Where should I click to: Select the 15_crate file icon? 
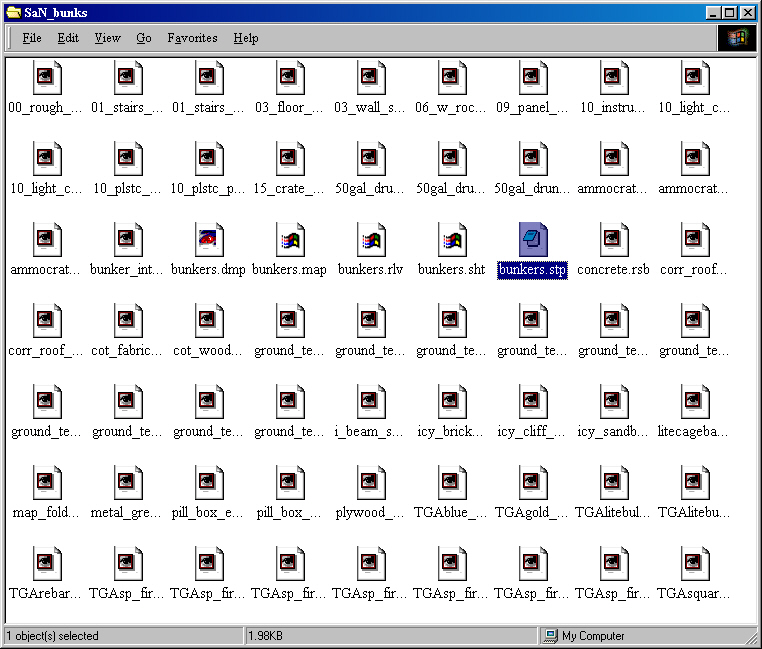(x=290, y=158)
